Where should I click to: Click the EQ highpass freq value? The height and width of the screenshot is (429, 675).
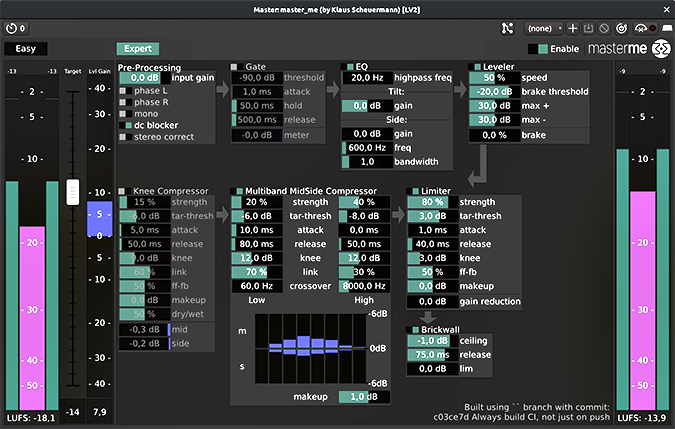tap(367, 77)
